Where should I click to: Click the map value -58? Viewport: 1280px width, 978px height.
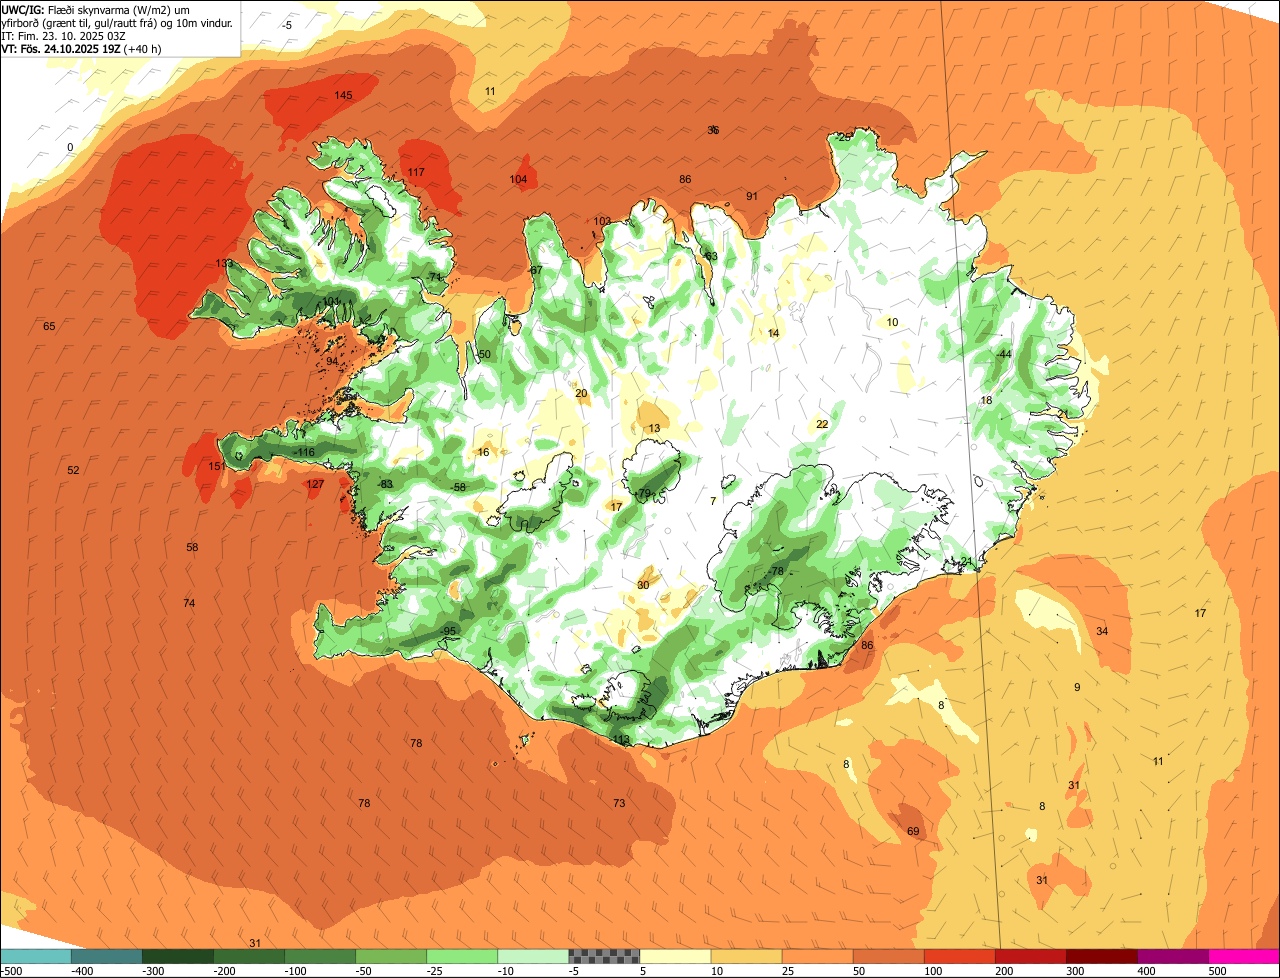click(457, 488)
